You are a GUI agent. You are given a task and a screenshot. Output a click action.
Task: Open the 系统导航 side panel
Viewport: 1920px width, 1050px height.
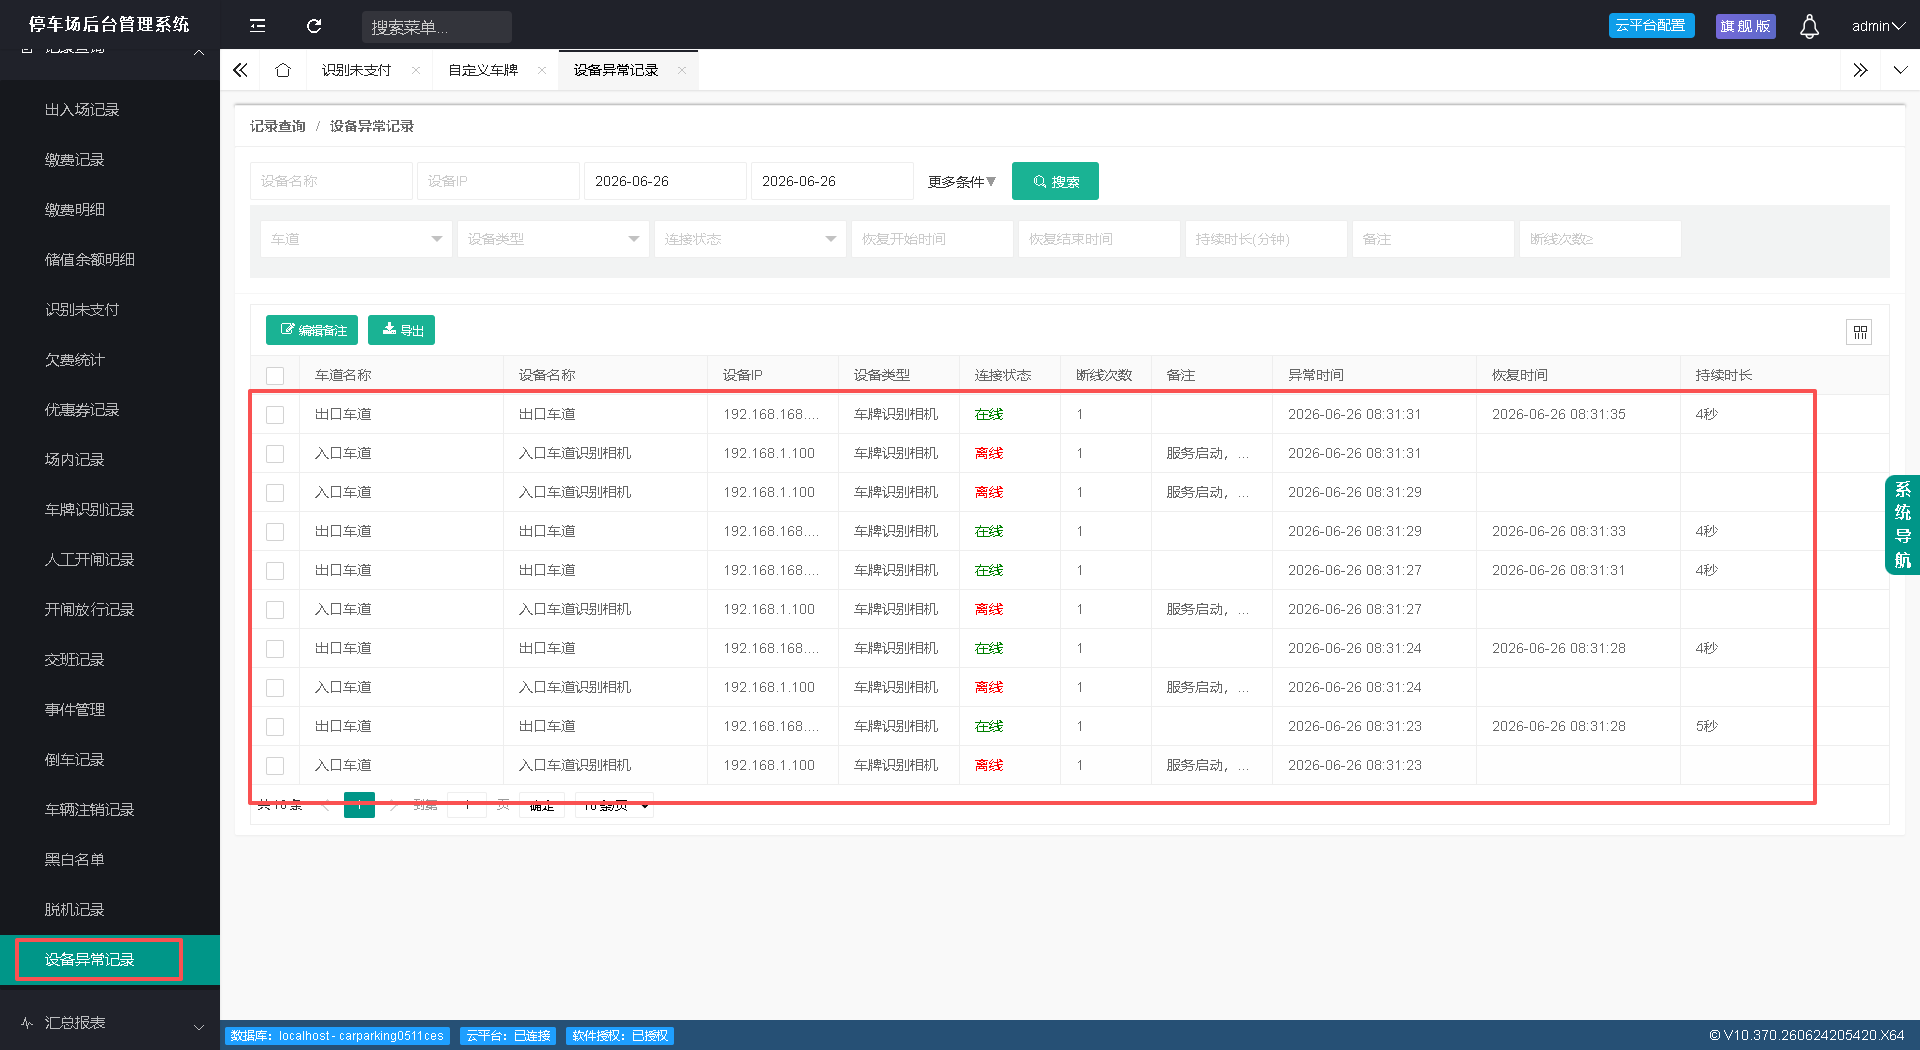click(1902, 525)
